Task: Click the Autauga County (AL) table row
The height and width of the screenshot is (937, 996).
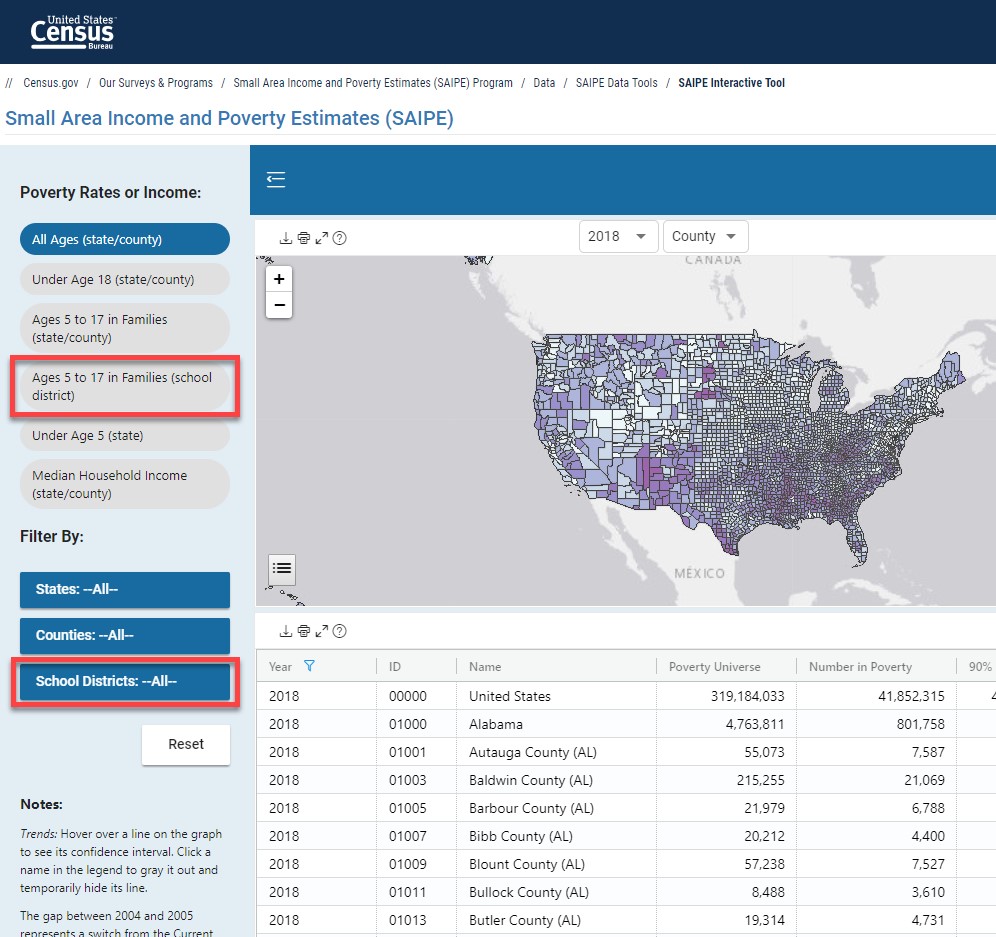Action: coord(531,752)
